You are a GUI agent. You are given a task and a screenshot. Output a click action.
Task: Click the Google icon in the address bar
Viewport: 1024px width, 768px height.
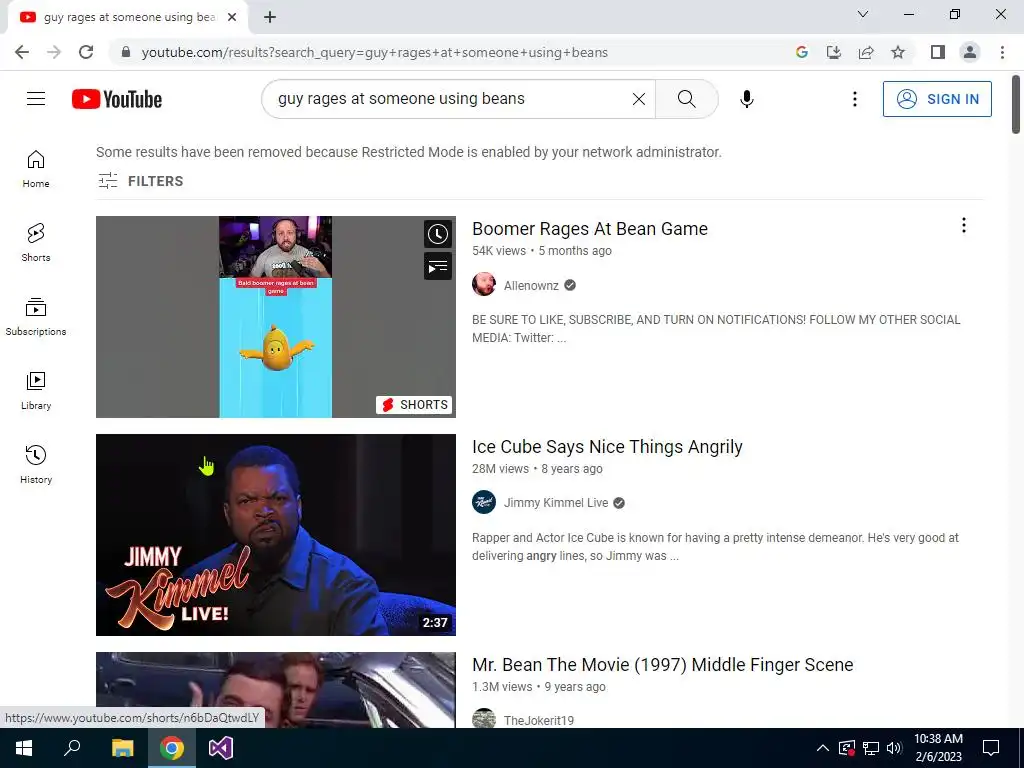pyautogui.click(x=802, y=52)
